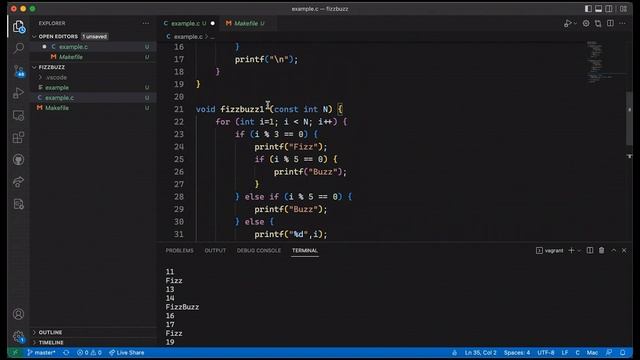This screenshot has width=640, height=360.
Task: Change encoding via UTF-8
Action: tap(546, 353)
